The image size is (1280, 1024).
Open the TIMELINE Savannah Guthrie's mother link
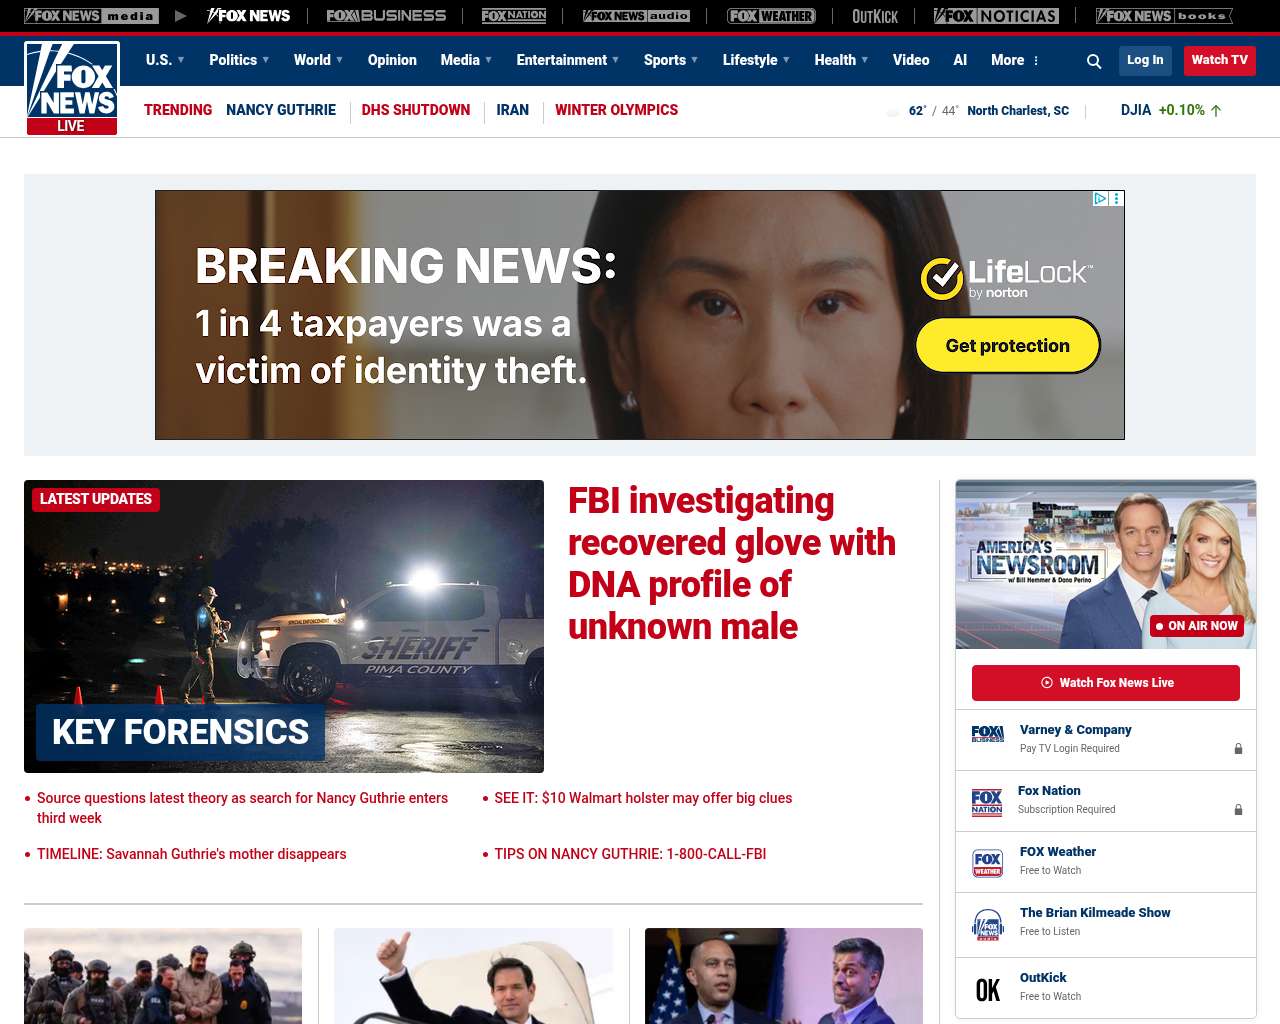tap(192, 854)
